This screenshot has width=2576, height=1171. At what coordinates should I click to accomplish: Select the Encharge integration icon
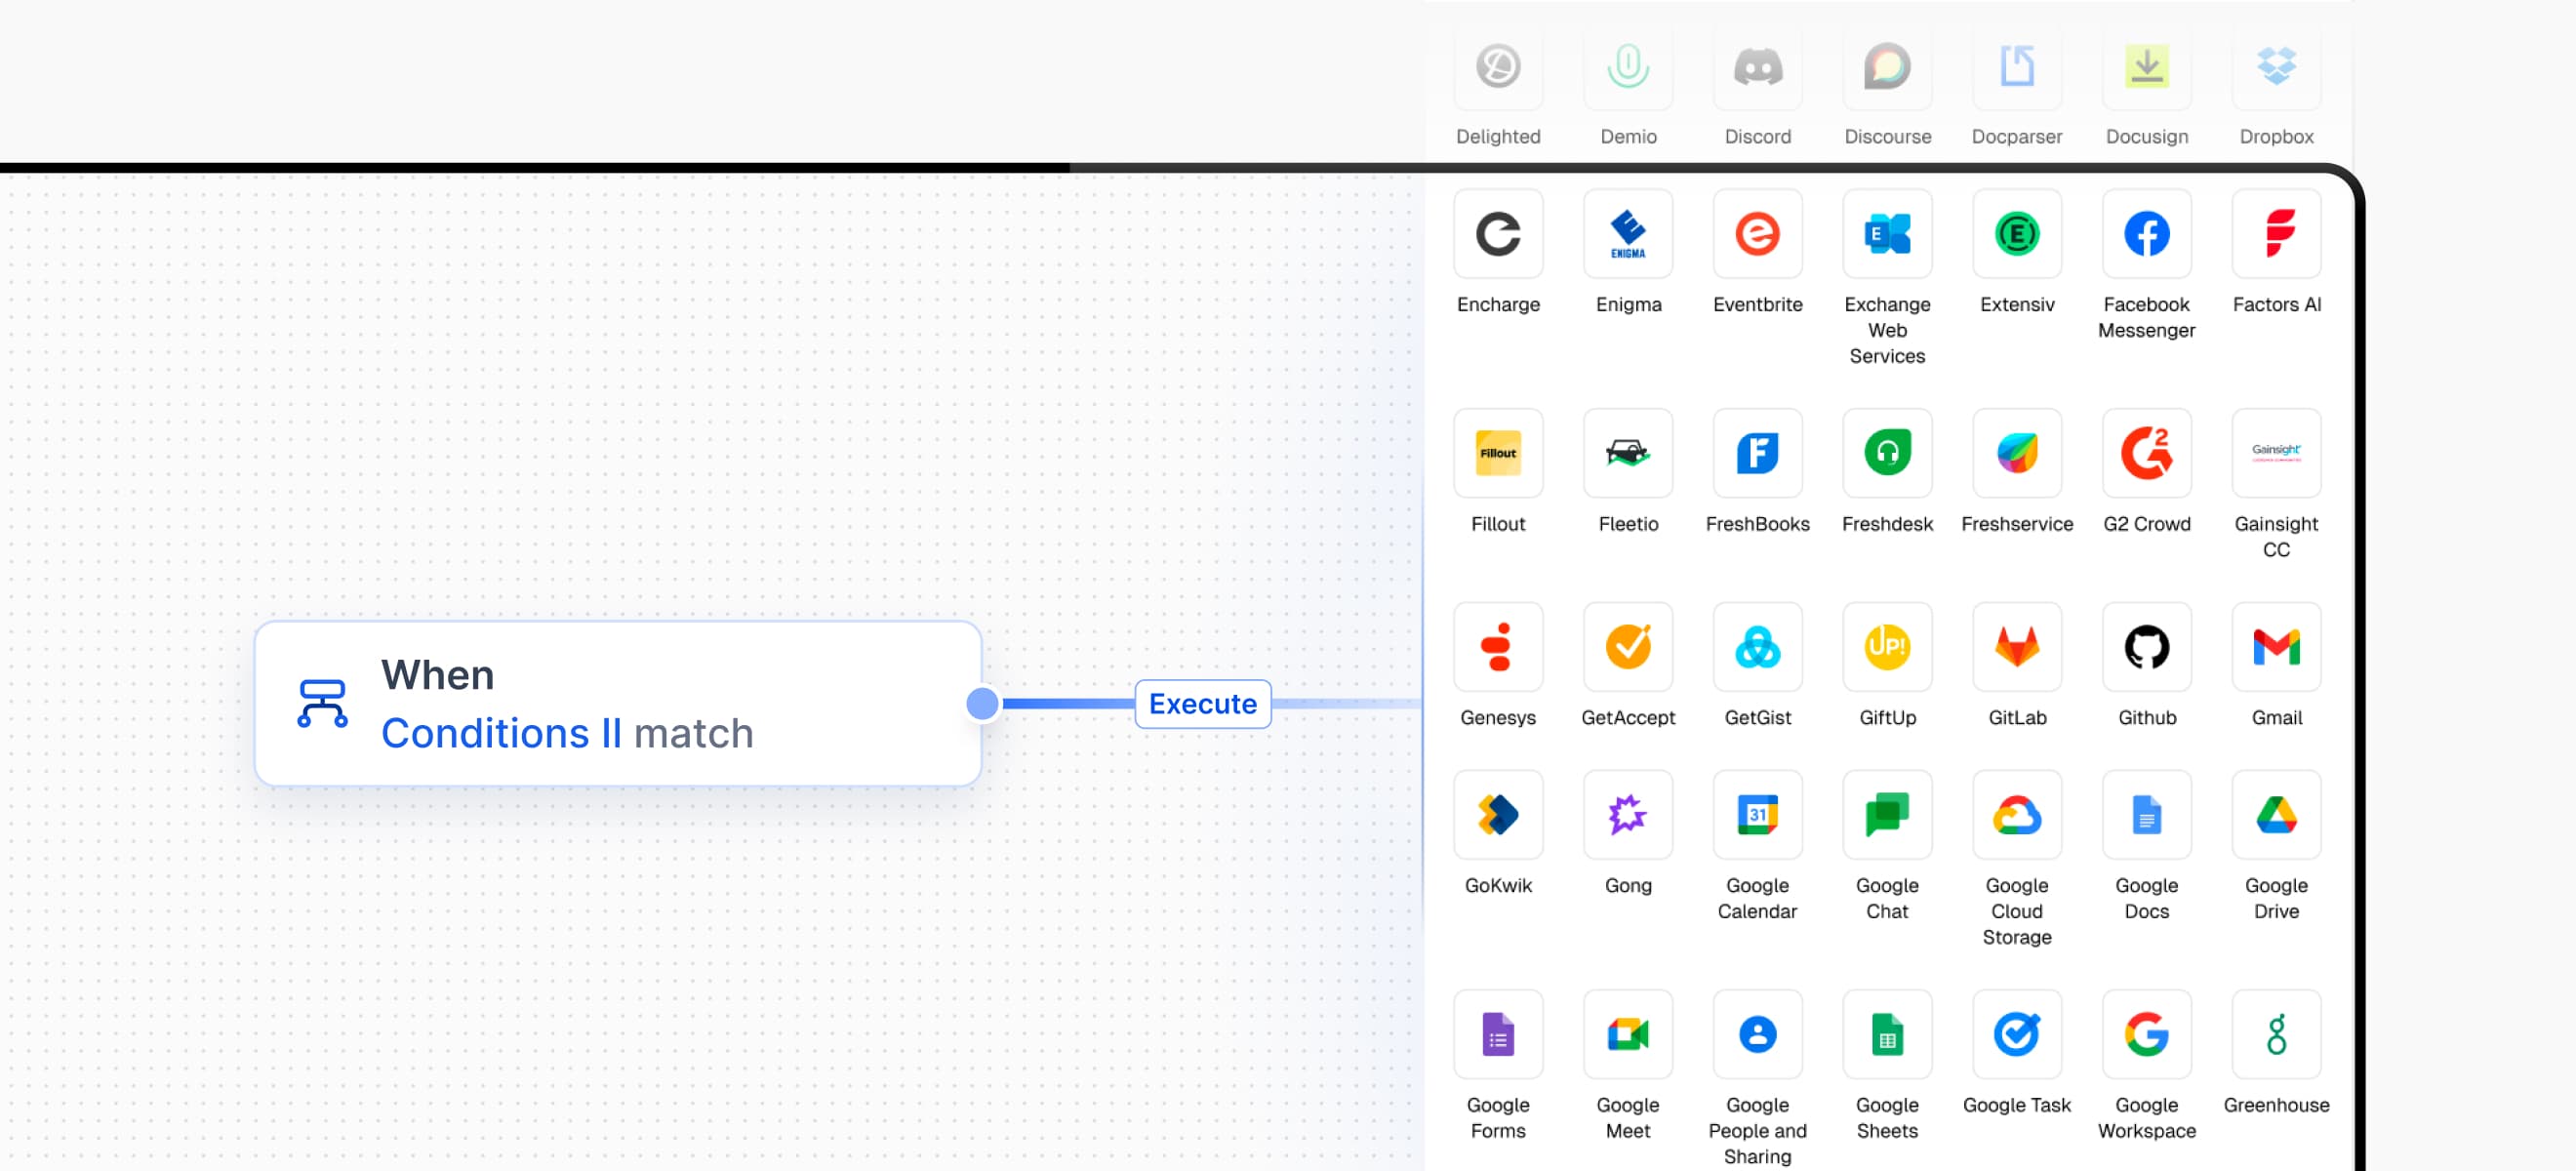[x=1497, y=234]
